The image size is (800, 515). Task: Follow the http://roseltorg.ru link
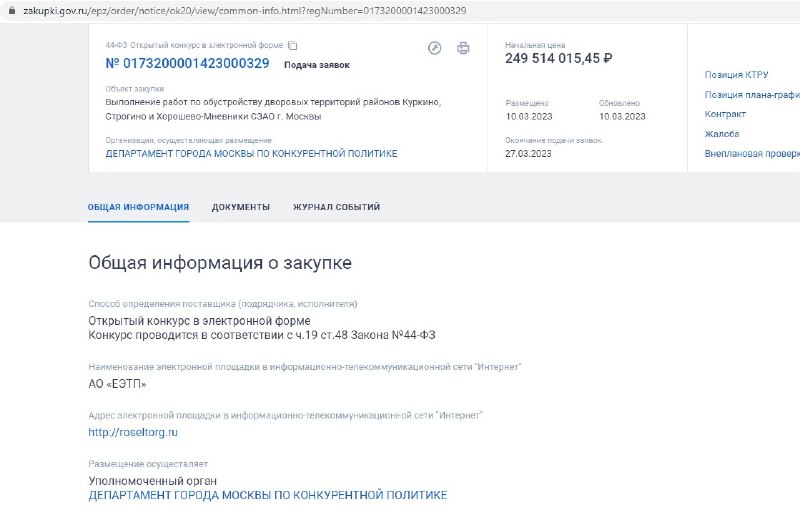(133, 432)
